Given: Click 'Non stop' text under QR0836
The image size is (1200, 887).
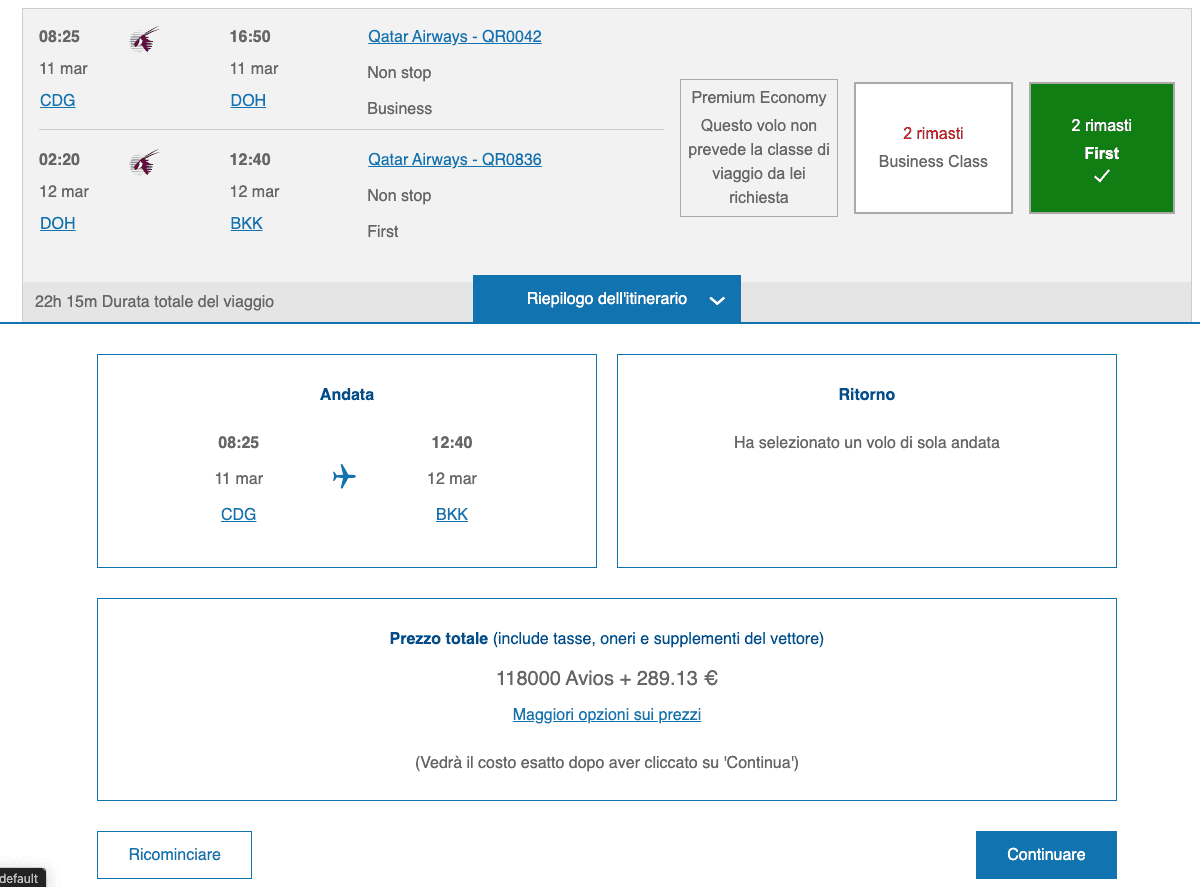Looking at the screenshot, I should [399, 195].
